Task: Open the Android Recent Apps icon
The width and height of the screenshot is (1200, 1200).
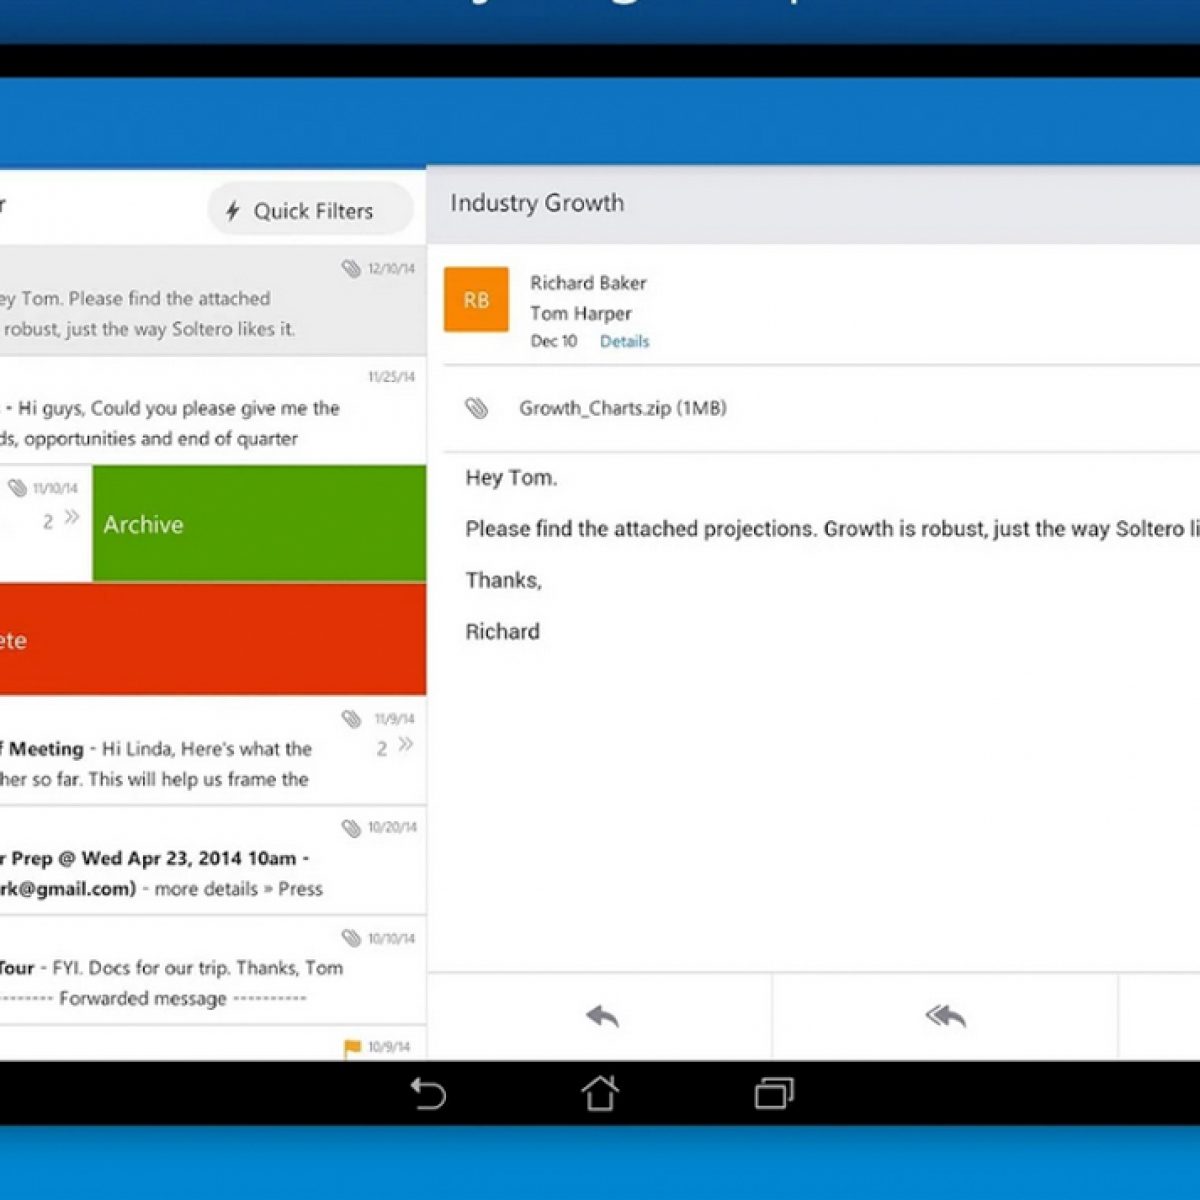Action: [x=773, y=1093]
